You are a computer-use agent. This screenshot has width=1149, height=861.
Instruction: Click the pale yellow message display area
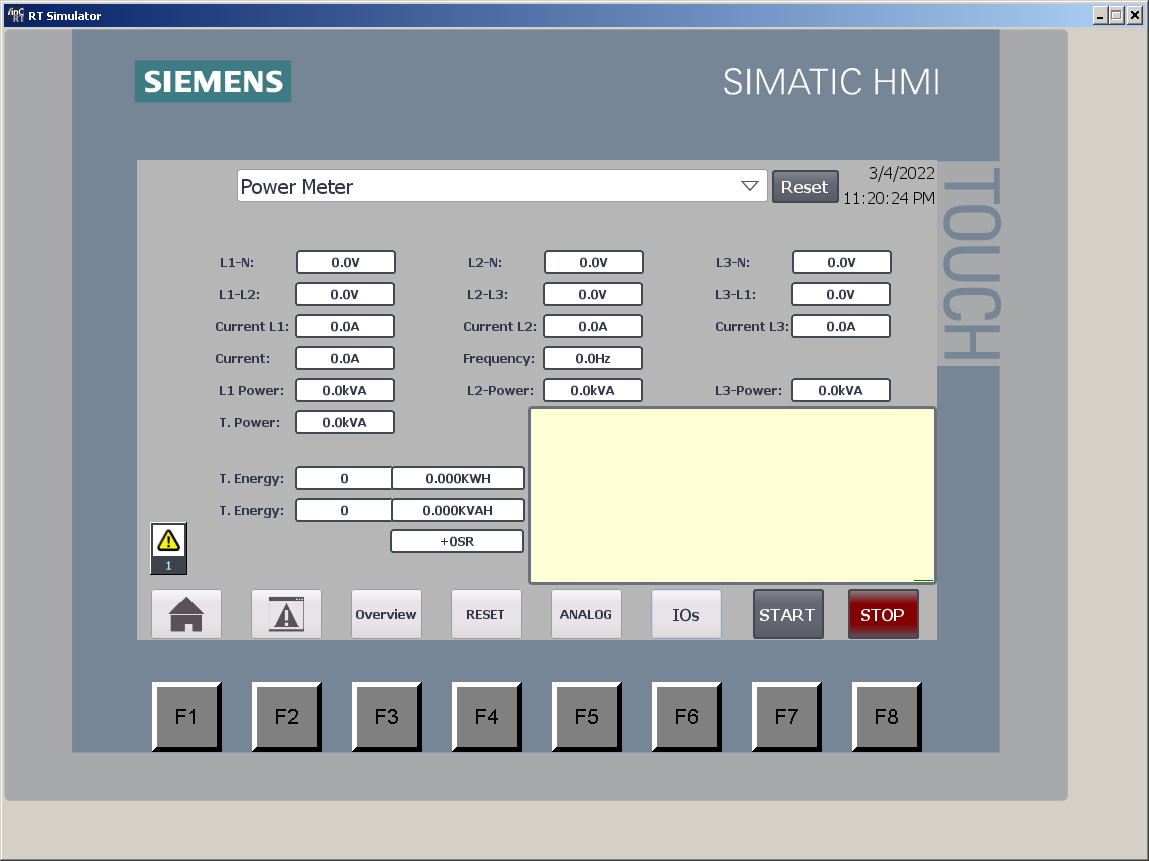(x=732, y=495)
